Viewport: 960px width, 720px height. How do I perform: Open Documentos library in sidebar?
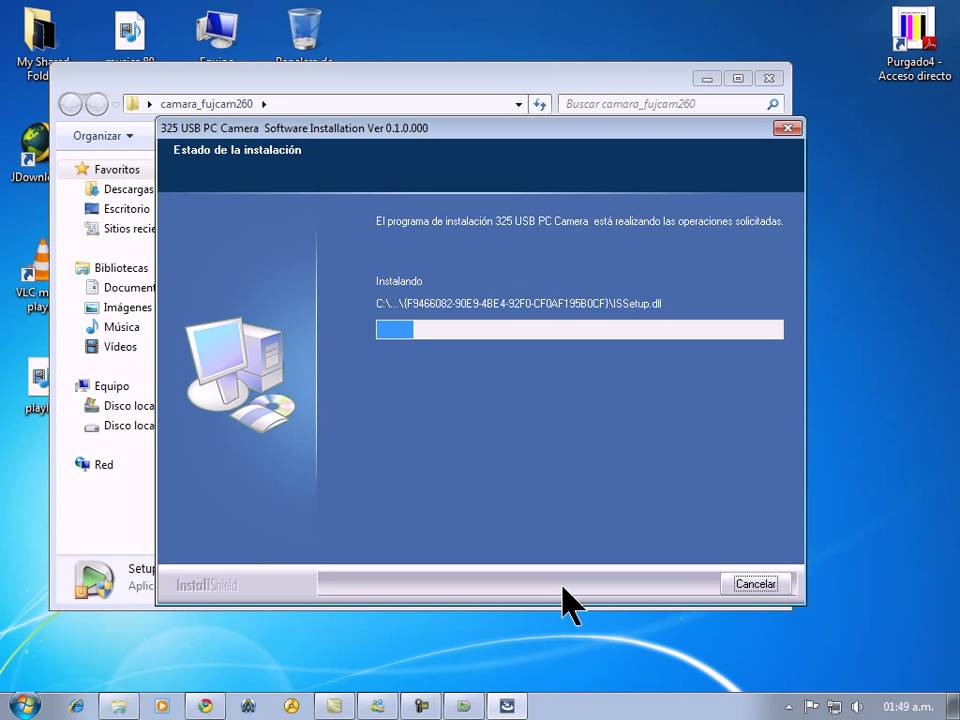pyautogui.click(x=129, y=288)
